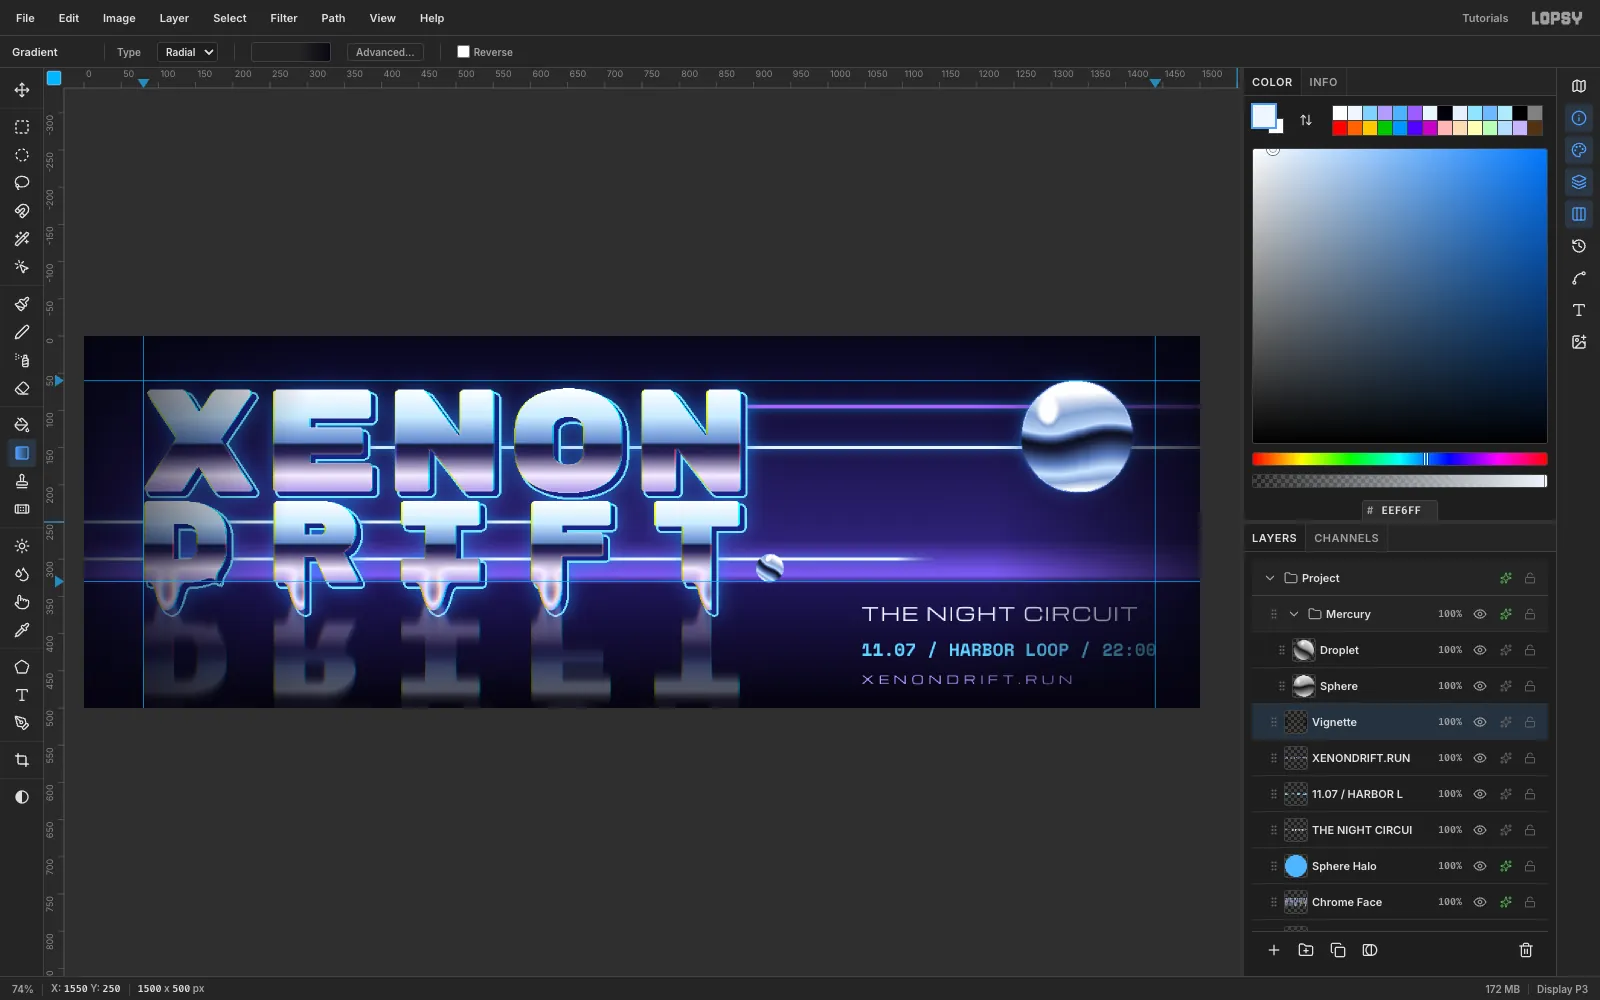Select the Sphere Halo layer thumbnail
This screenshot has width=1600, height=1000.
[1296, 866]
